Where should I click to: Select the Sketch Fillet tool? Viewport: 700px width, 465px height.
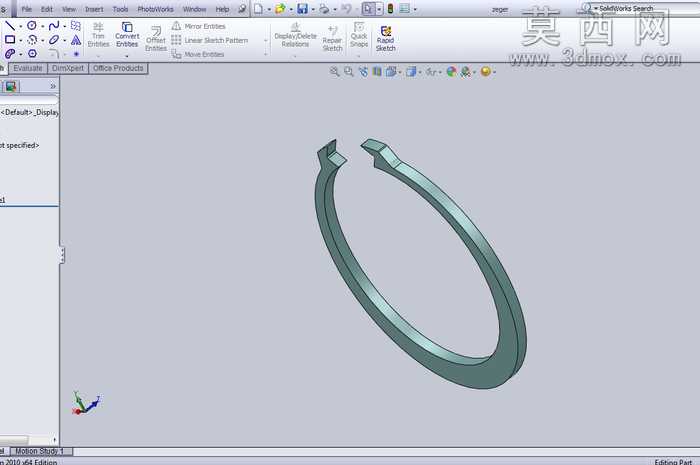(54, 54)
